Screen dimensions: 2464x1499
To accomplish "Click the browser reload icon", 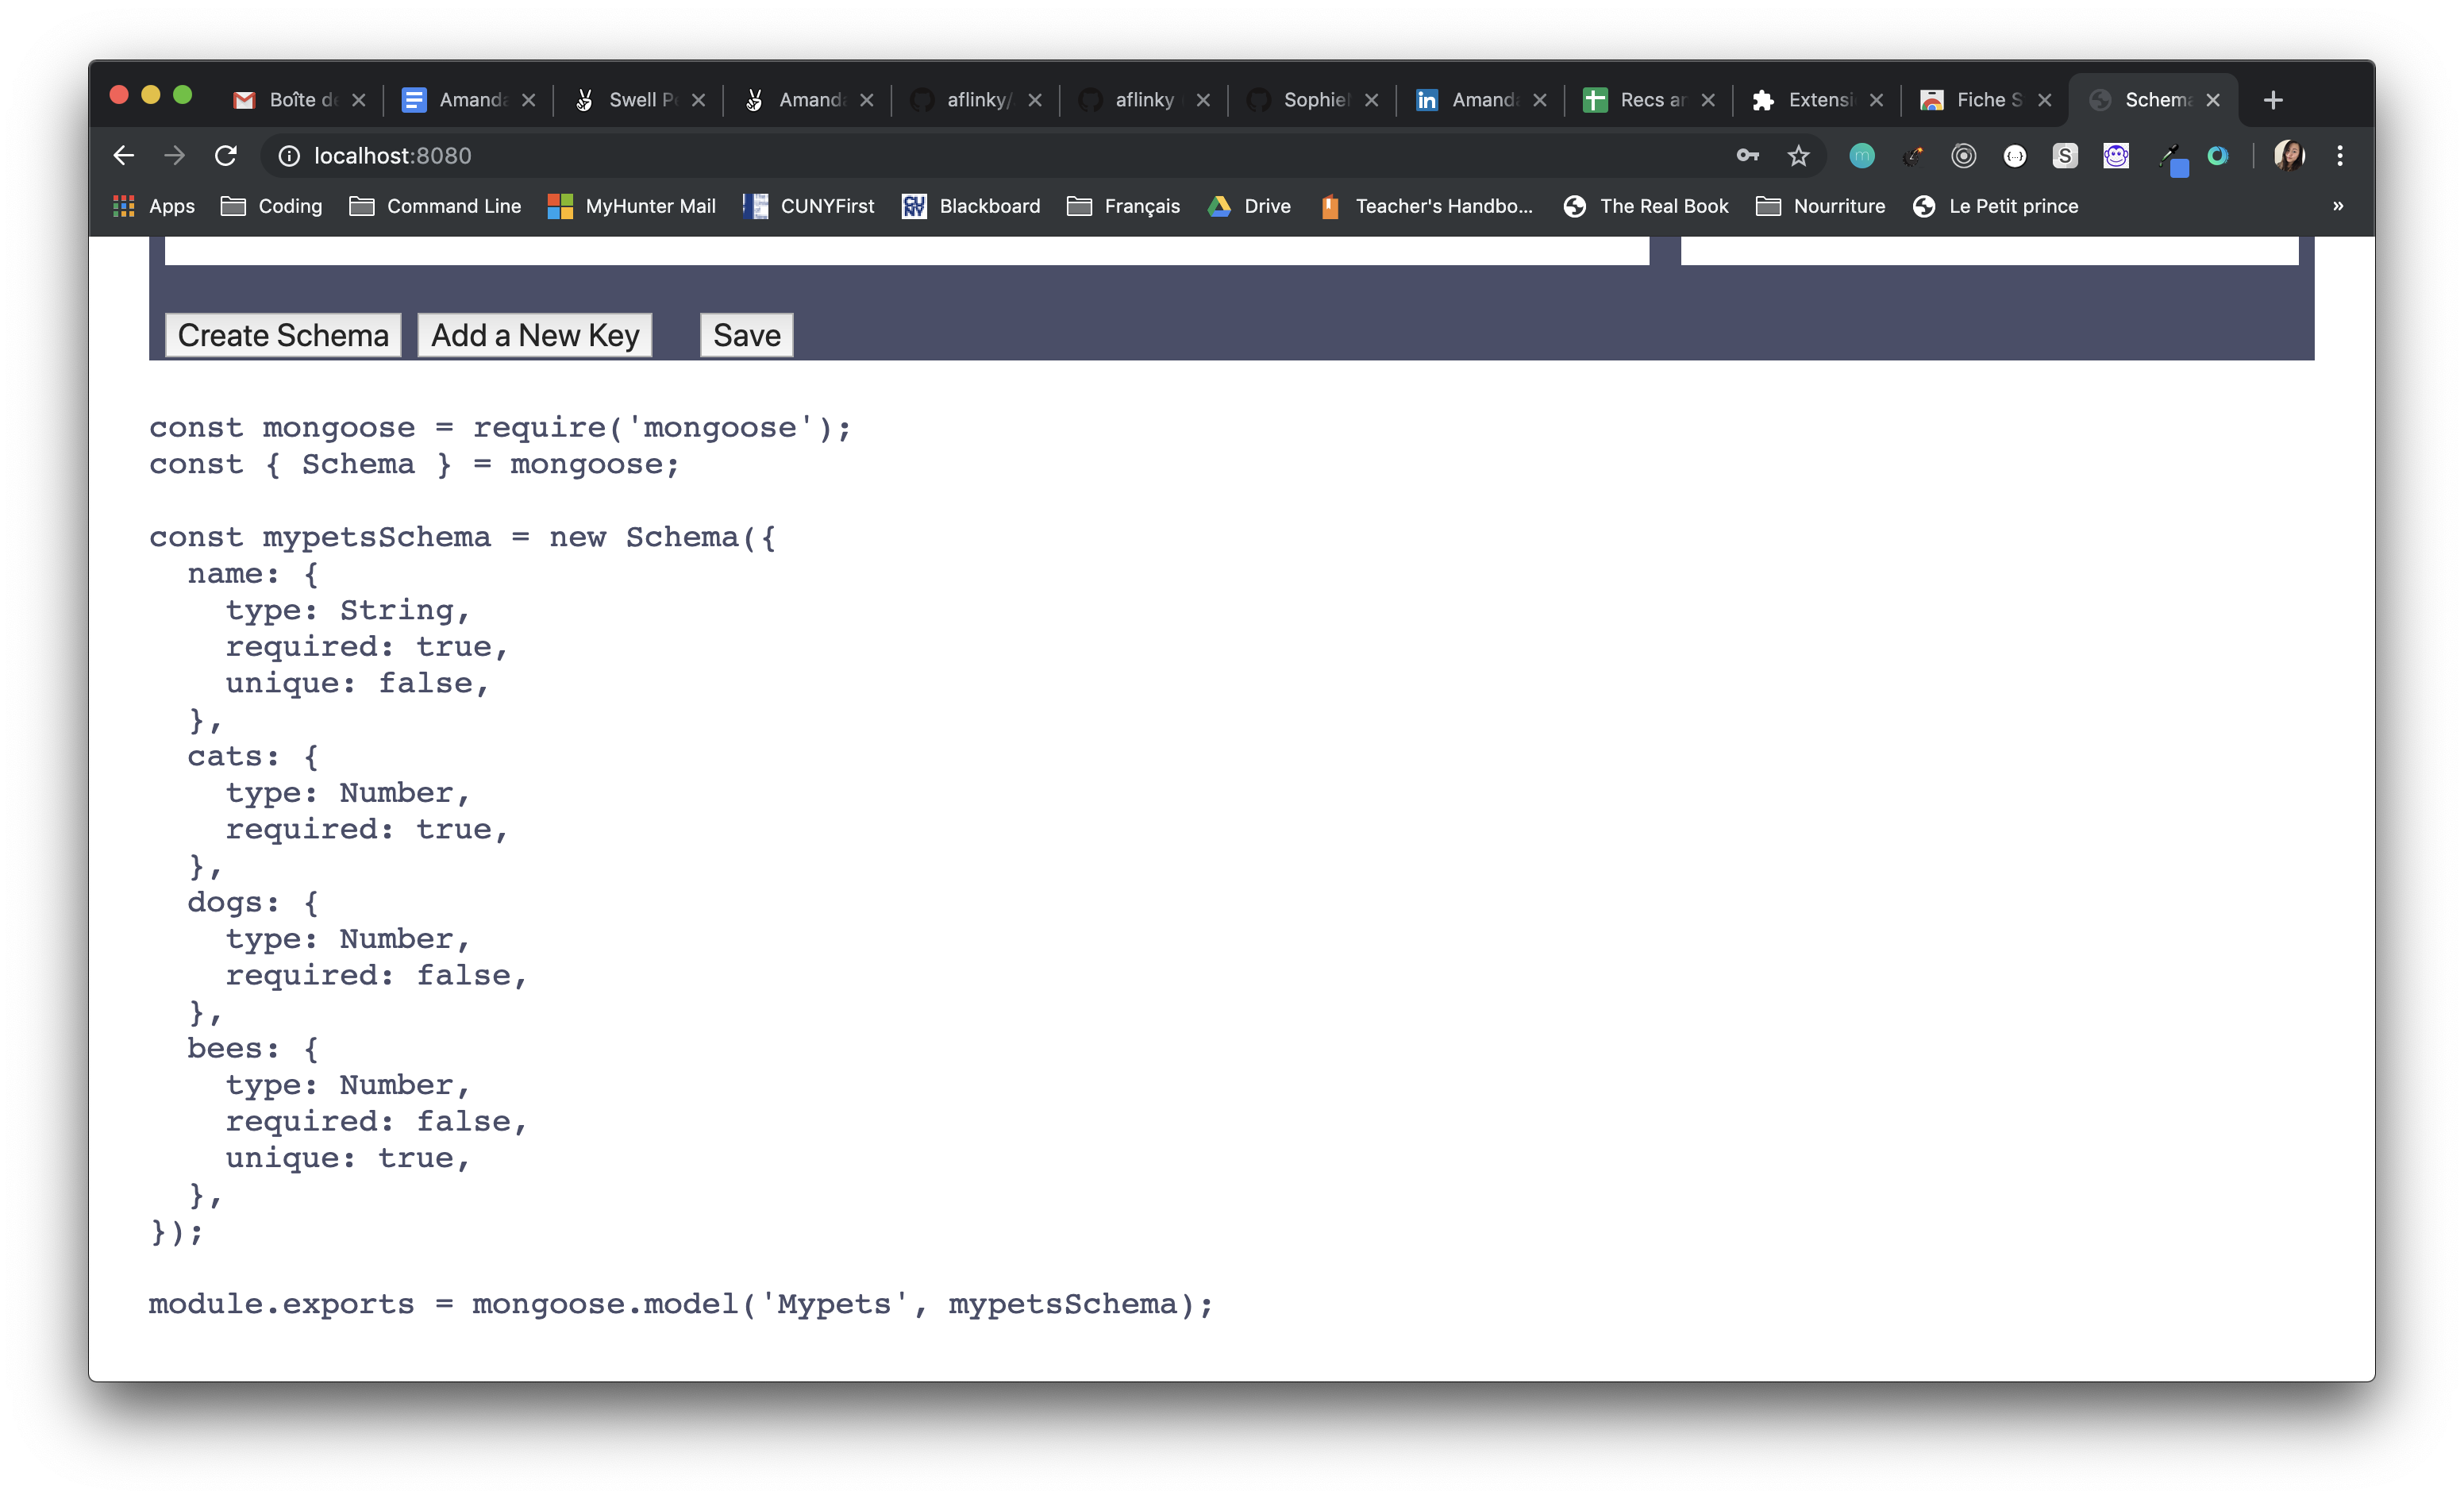I will tap(226, 156).
